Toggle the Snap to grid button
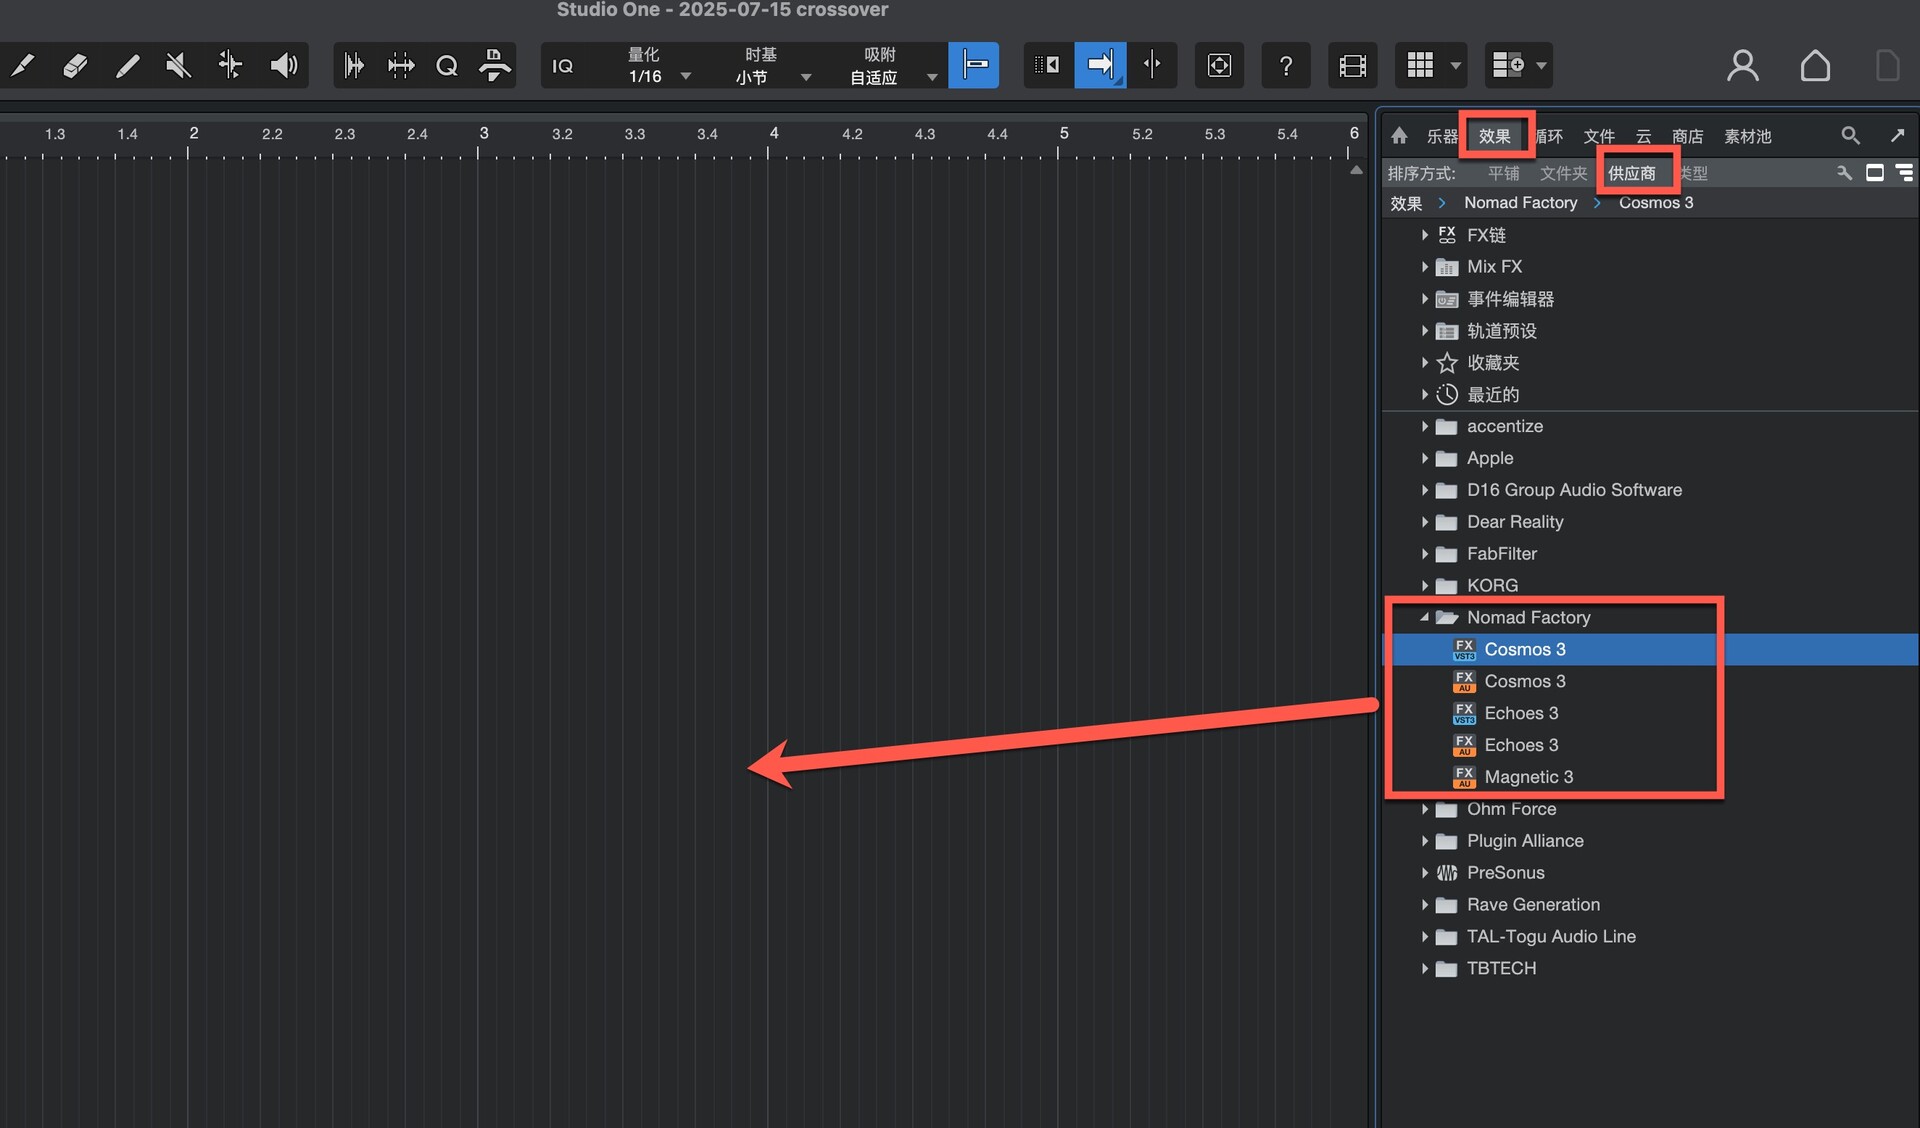 point(974,66)
